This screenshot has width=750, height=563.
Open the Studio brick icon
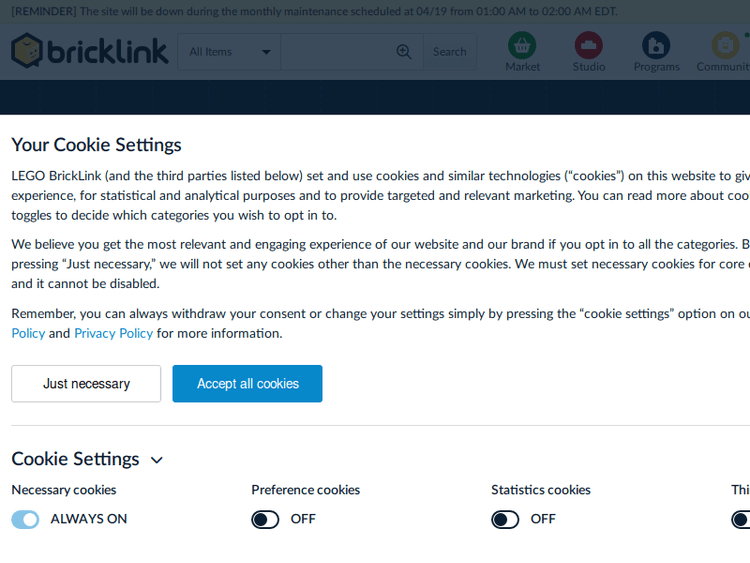point(589,46)
